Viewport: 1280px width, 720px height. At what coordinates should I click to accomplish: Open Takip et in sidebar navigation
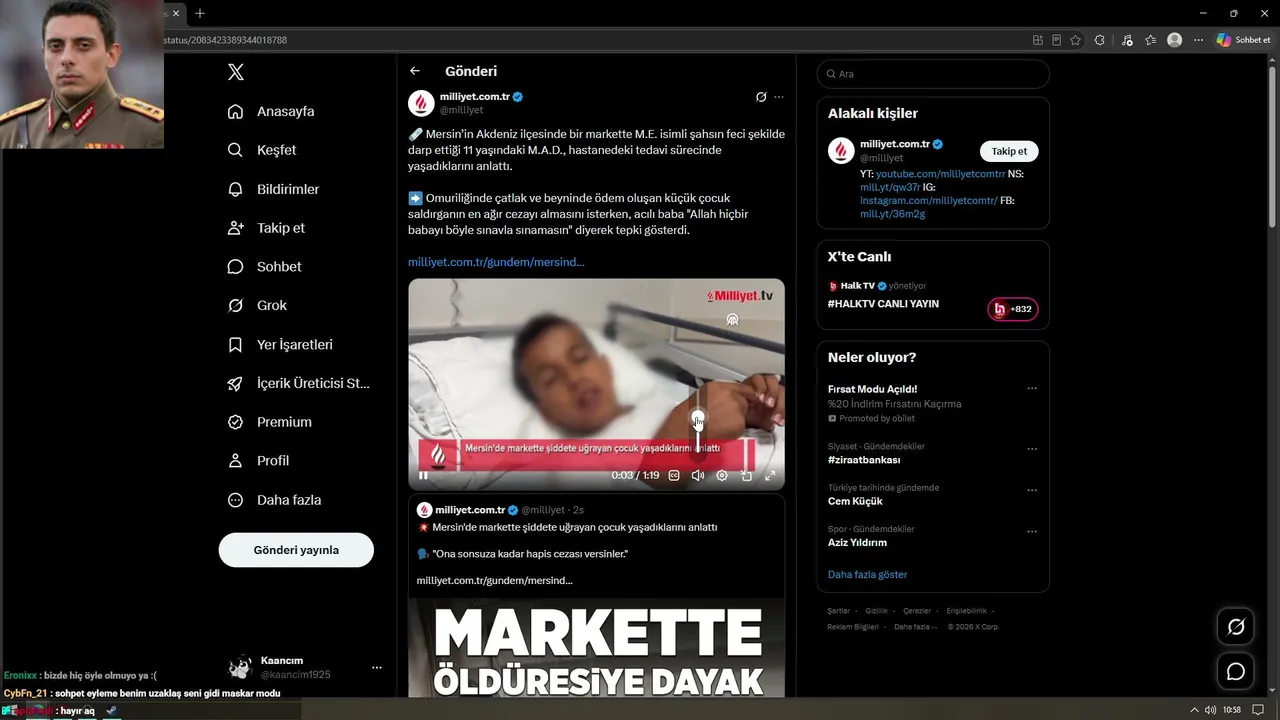(266, 228)
